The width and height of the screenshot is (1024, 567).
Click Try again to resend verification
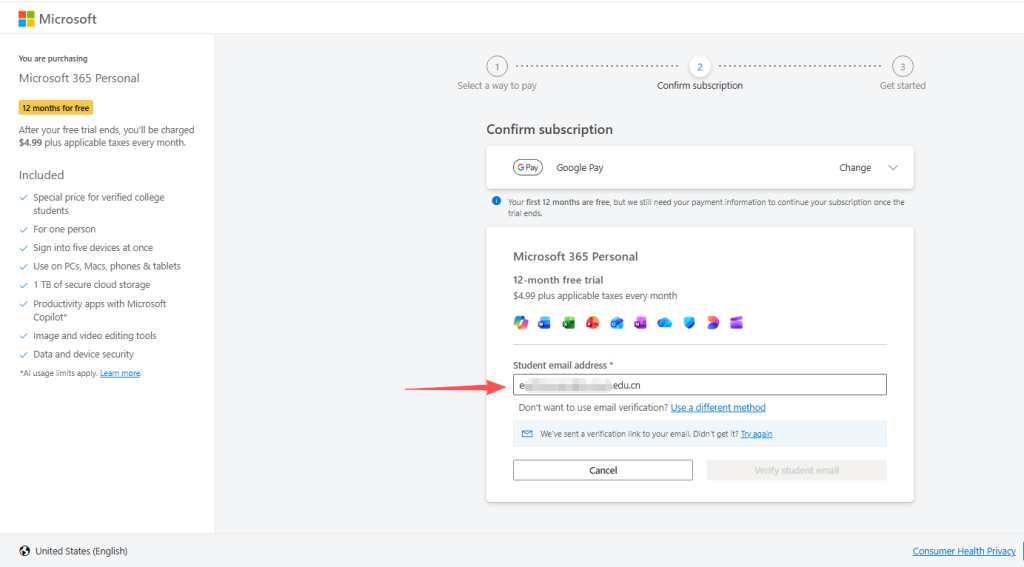click(x=756, y=434)
